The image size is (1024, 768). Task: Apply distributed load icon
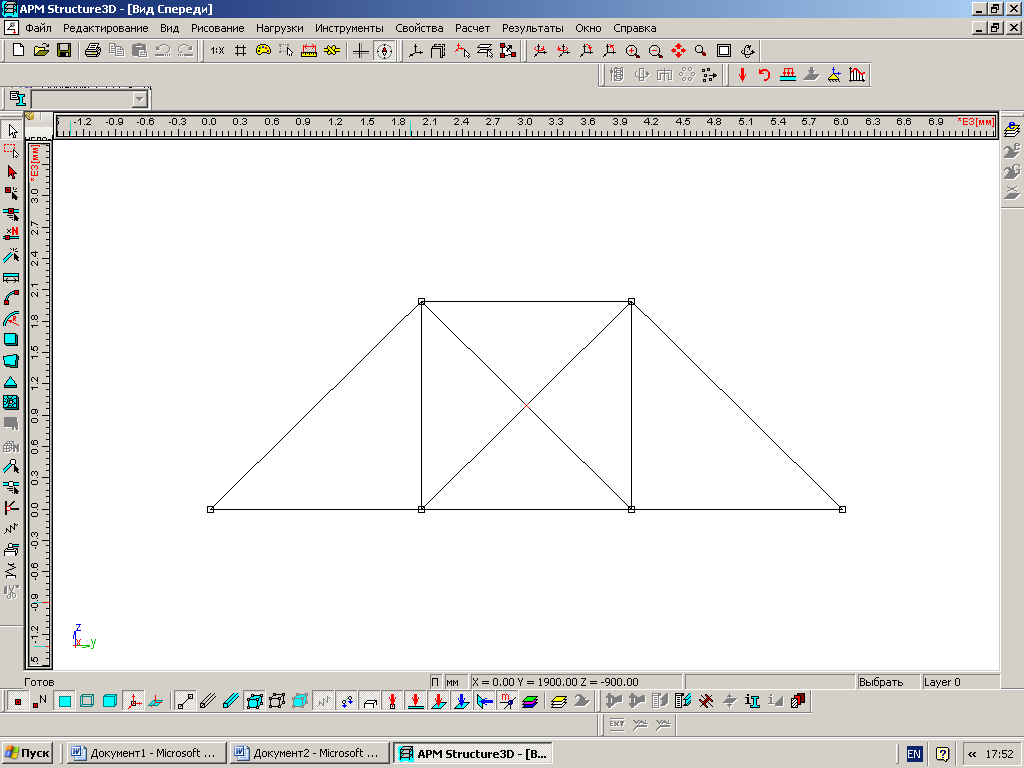point(788,74)
